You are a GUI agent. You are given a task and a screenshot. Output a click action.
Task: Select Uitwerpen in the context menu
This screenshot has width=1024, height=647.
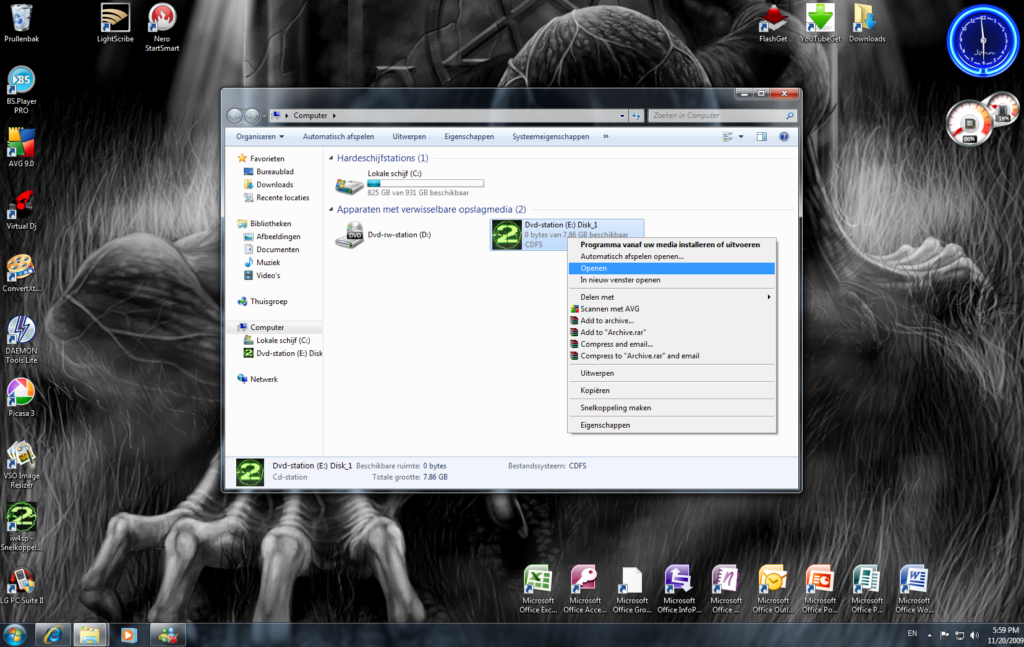tap(672, 373)
